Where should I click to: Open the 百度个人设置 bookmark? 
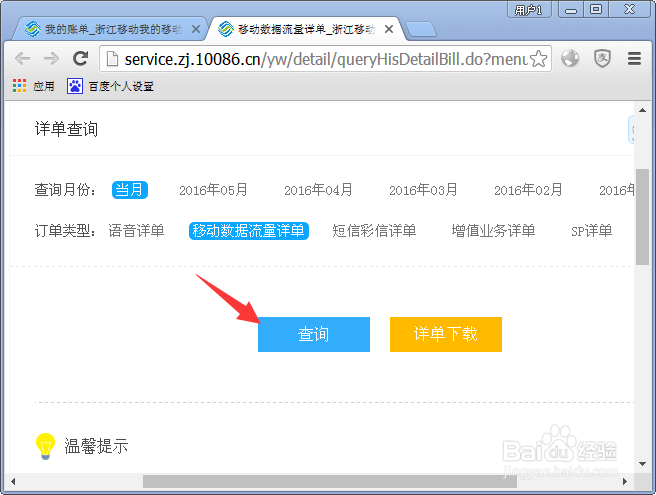(110, 86)
